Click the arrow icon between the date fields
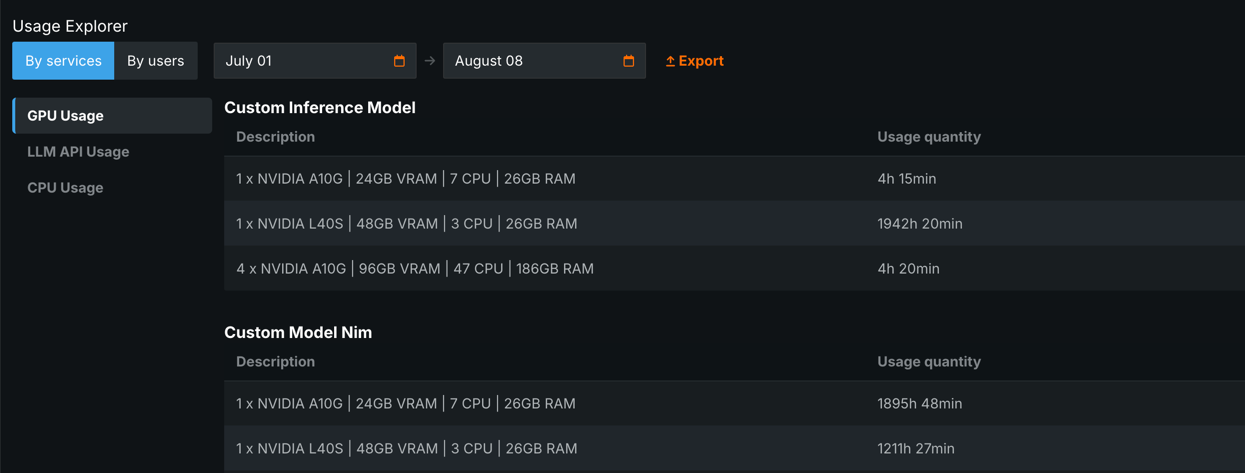 pos(430,61)
